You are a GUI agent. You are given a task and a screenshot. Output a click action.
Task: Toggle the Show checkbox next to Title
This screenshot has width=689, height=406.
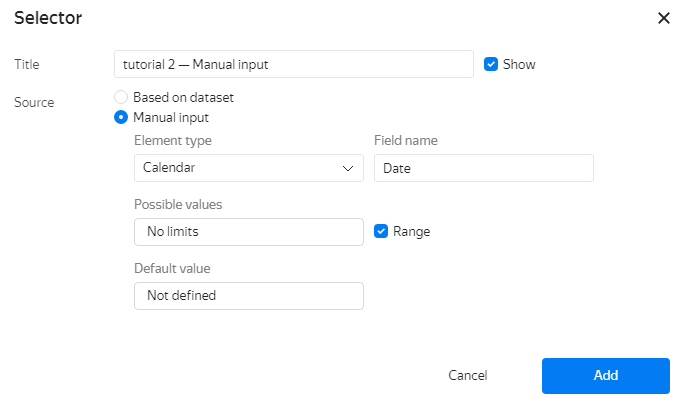(x=491, y=64)
